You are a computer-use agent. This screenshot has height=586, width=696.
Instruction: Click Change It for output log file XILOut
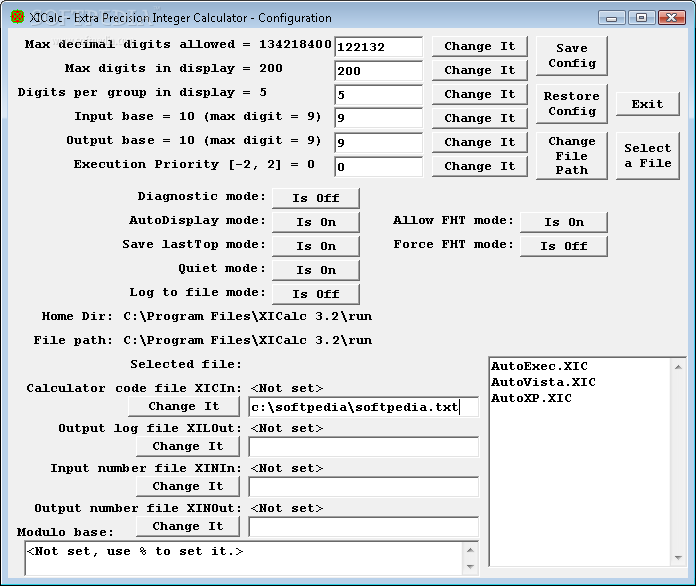(x=188, y=446)
